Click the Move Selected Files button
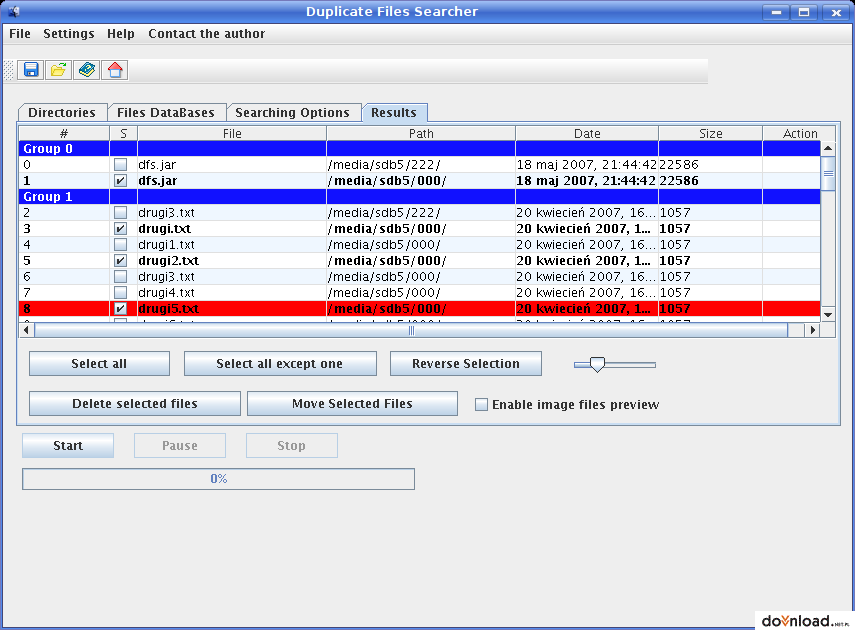855x630 pixels. 352,404
